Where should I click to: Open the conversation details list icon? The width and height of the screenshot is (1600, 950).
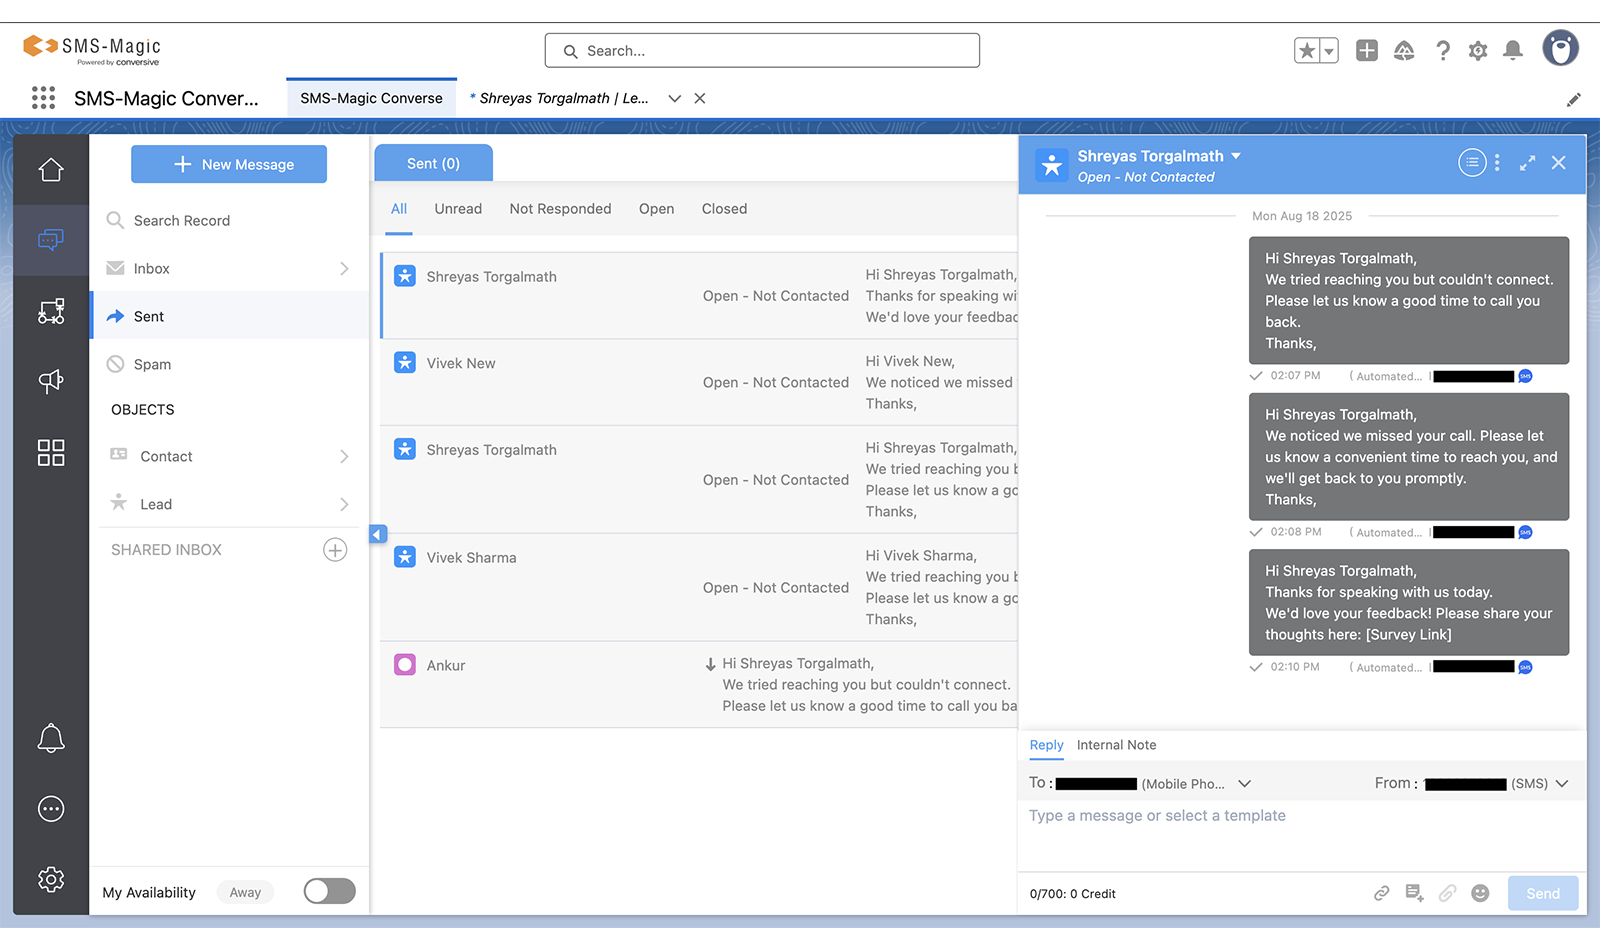[1472, 162]
